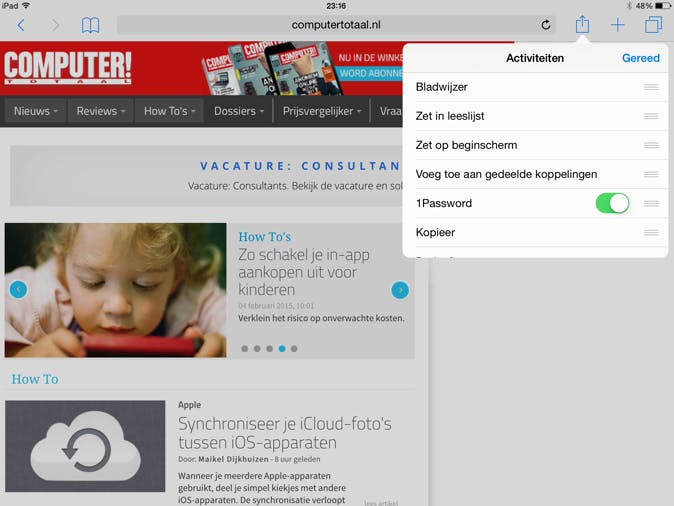Open author Maikel Dijkhuizen's page
The image size is (674, 506).
[x=233, y=459]
